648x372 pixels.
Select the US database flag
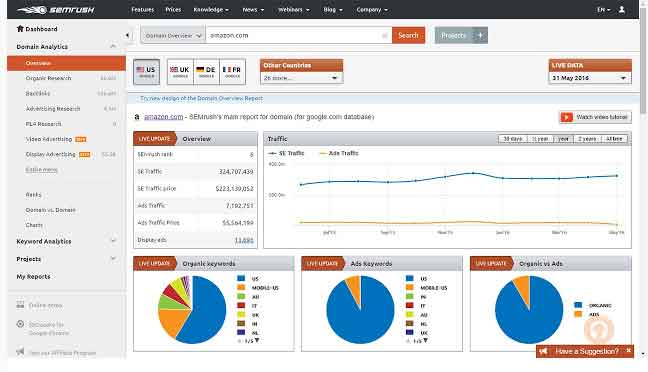pos(147,72)
